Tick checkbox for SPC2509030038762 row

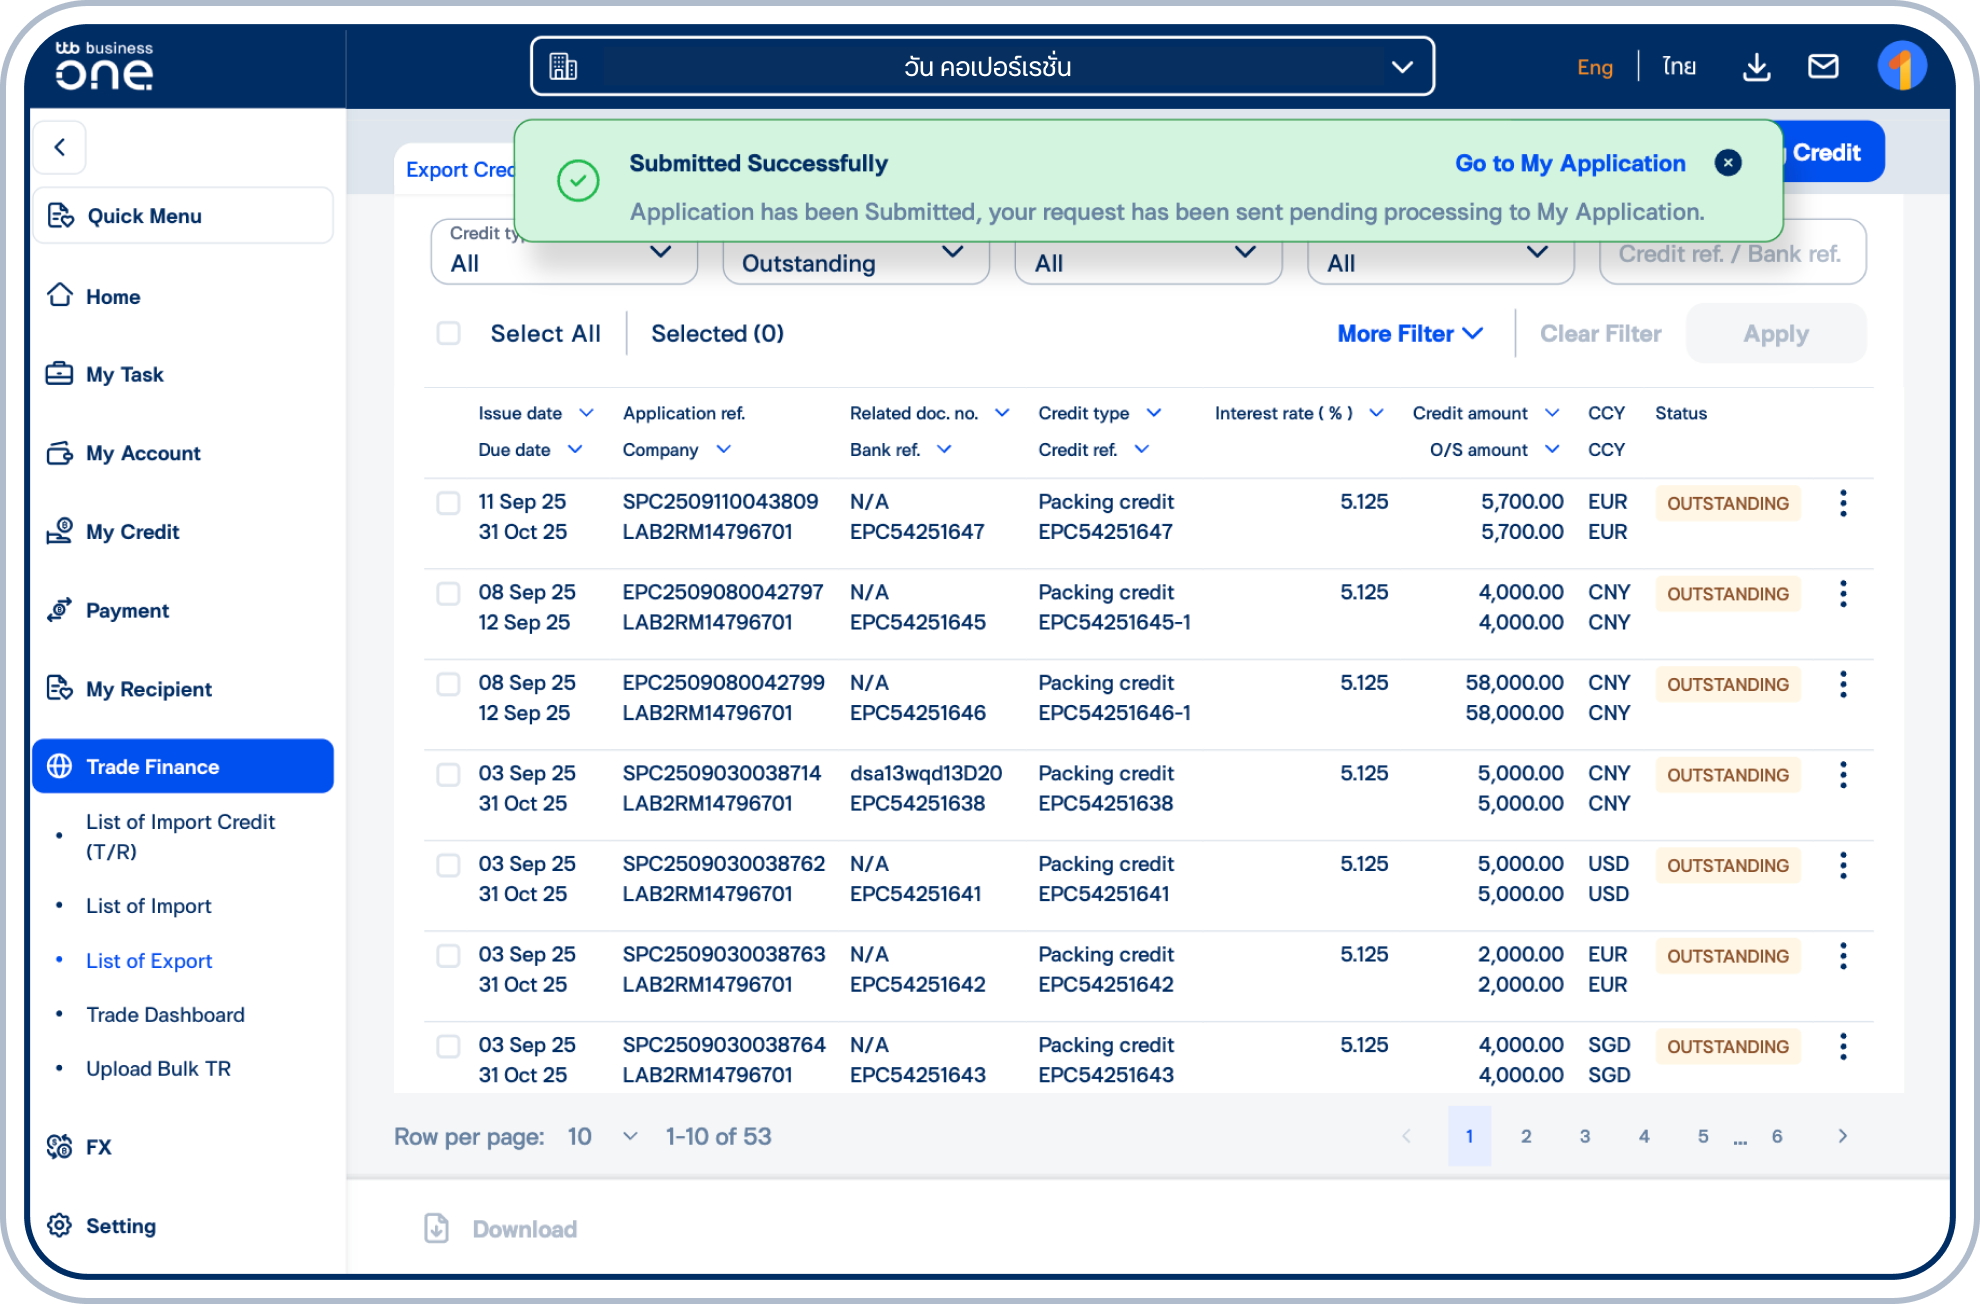point(448,865)
